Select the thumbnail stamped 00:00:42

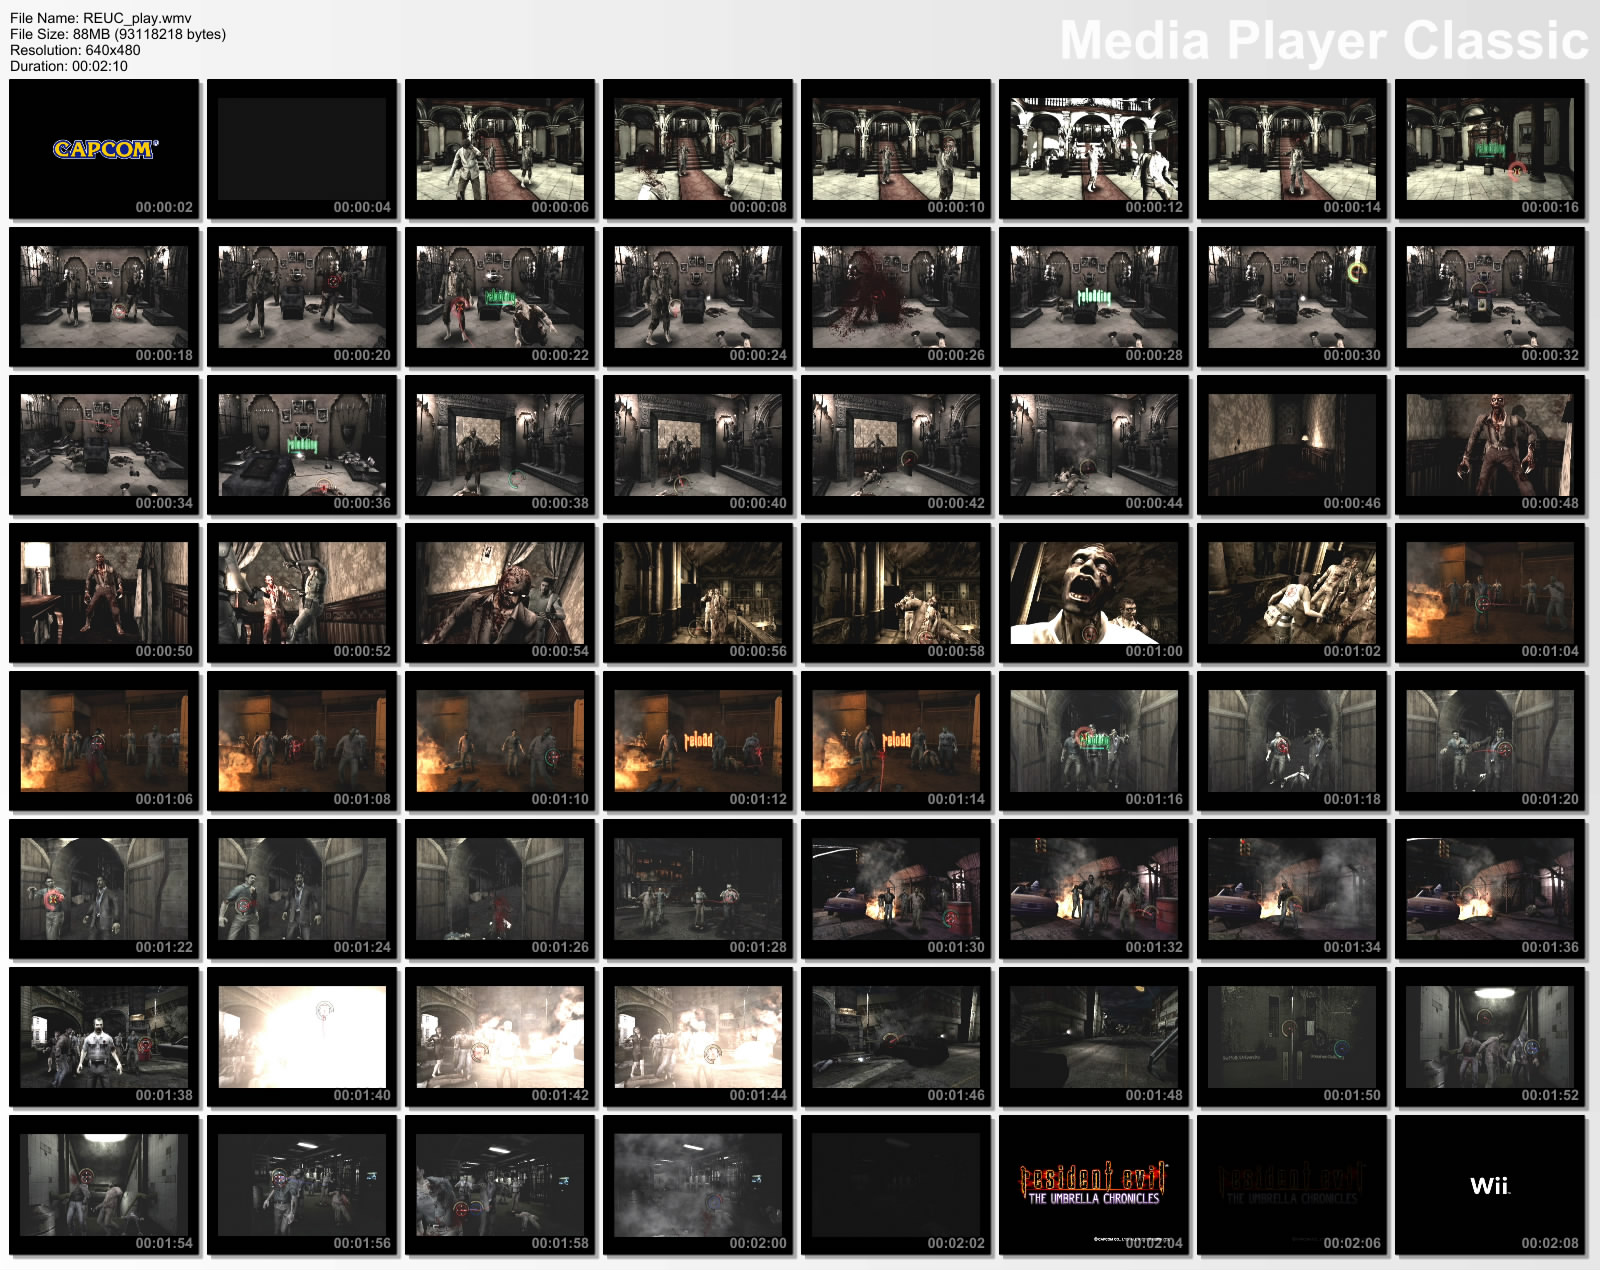click(x=896, y=445)
